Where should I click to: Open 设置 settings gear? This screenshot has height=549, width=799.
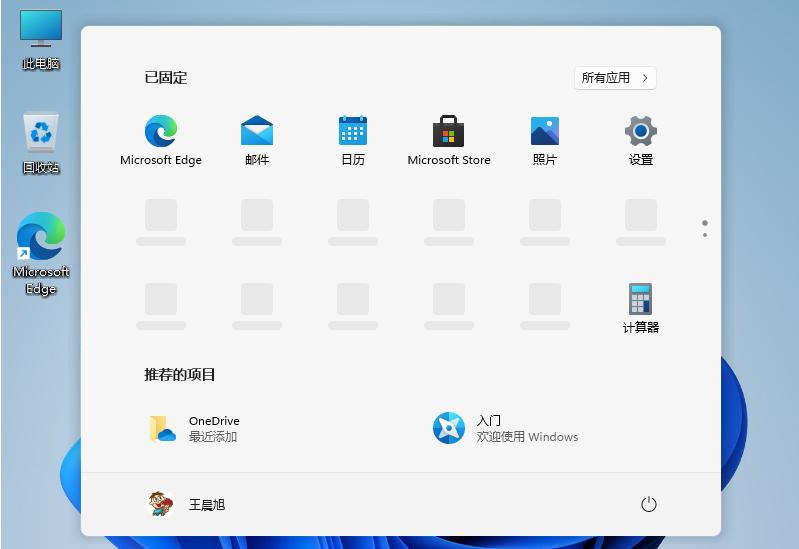641,140
